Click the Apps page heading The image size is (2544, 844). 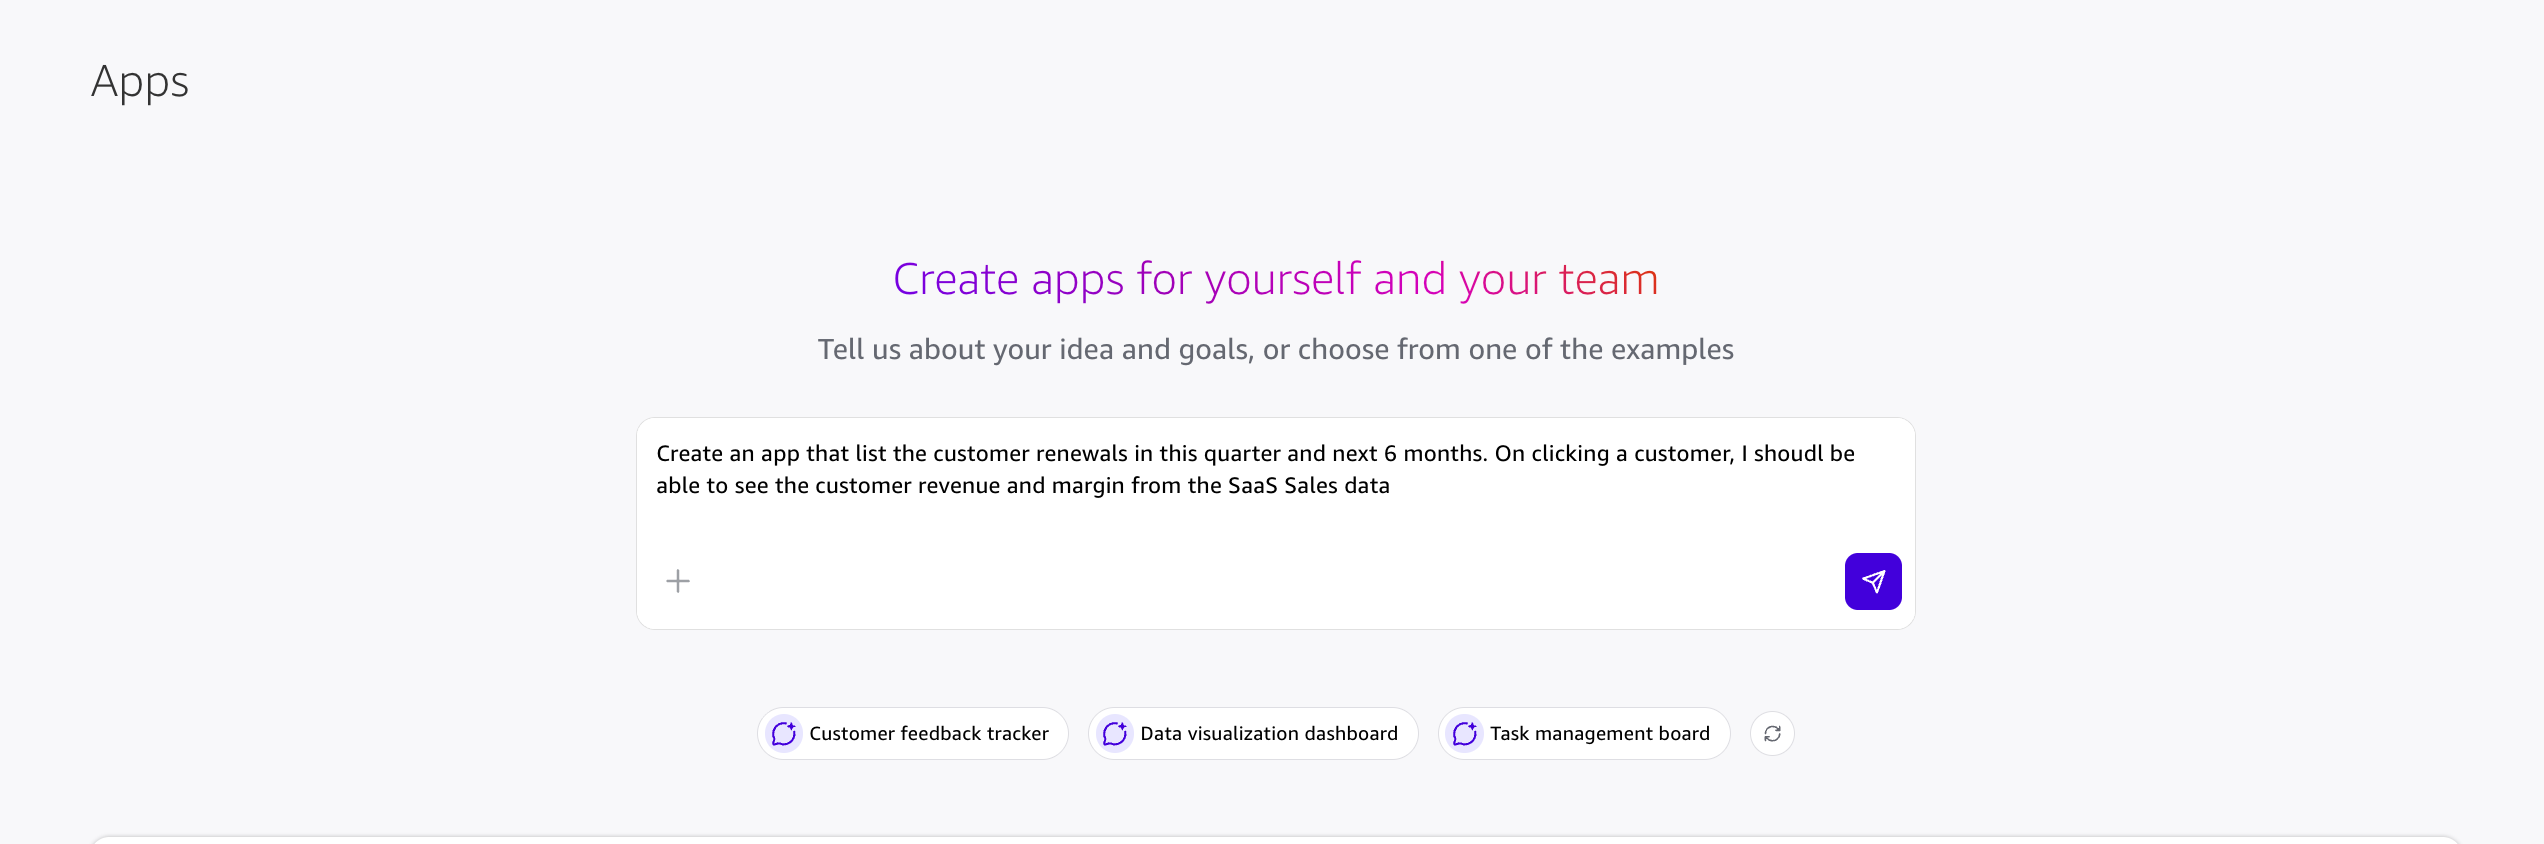[140, 82]
